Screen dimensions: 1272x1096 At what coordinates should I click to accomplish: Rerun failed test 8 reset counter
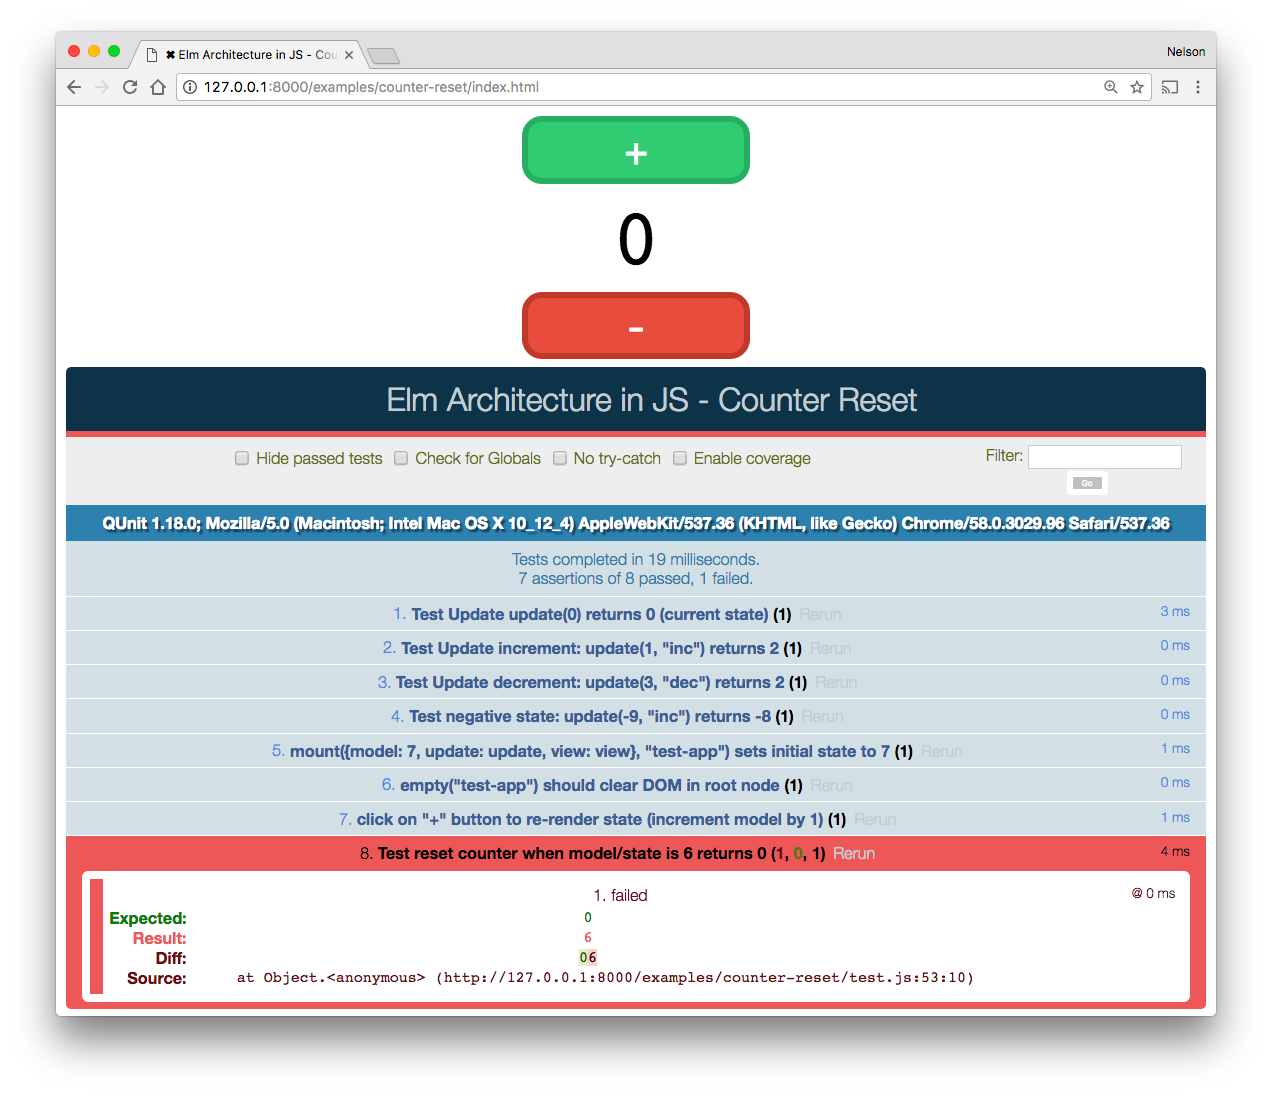(x=854, y=853)
